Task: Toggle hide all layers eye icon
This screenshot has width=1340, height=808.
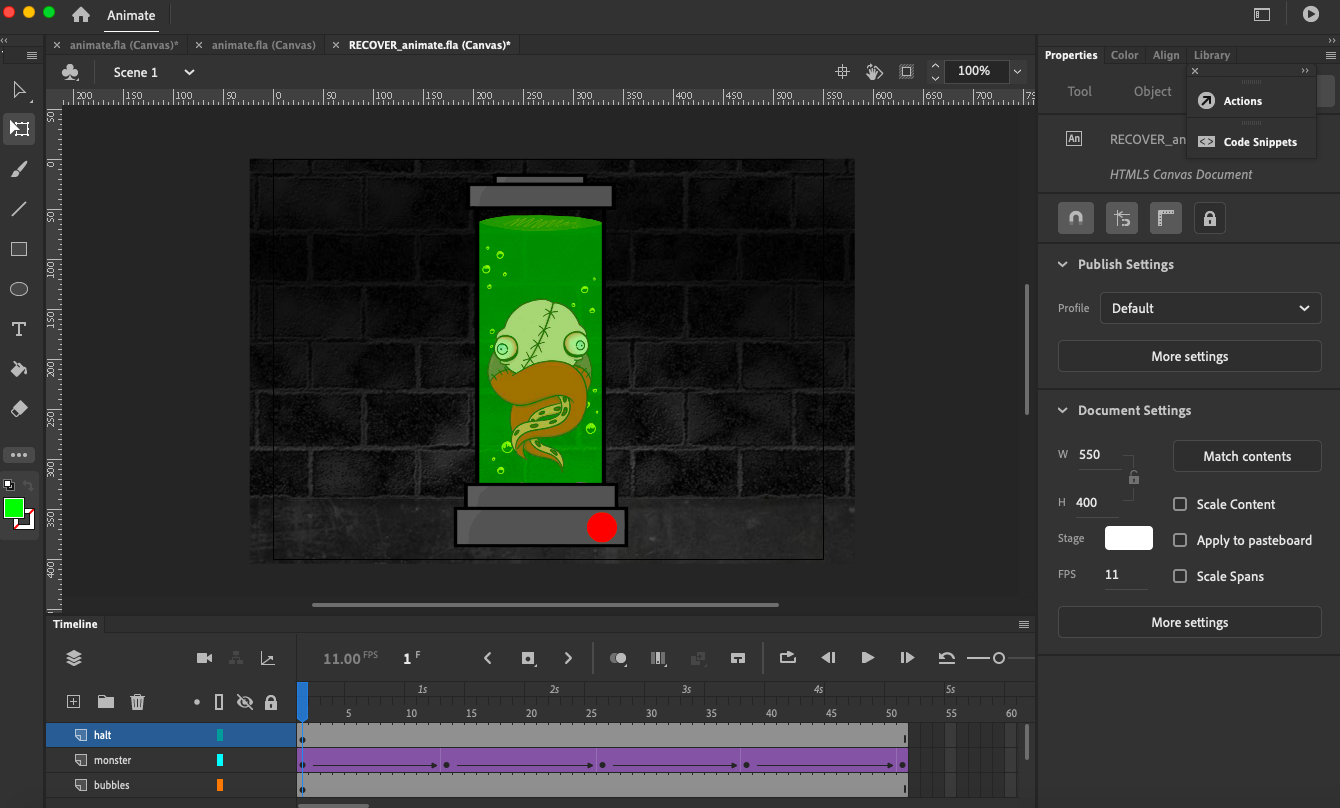Action: tap(245, 702)
